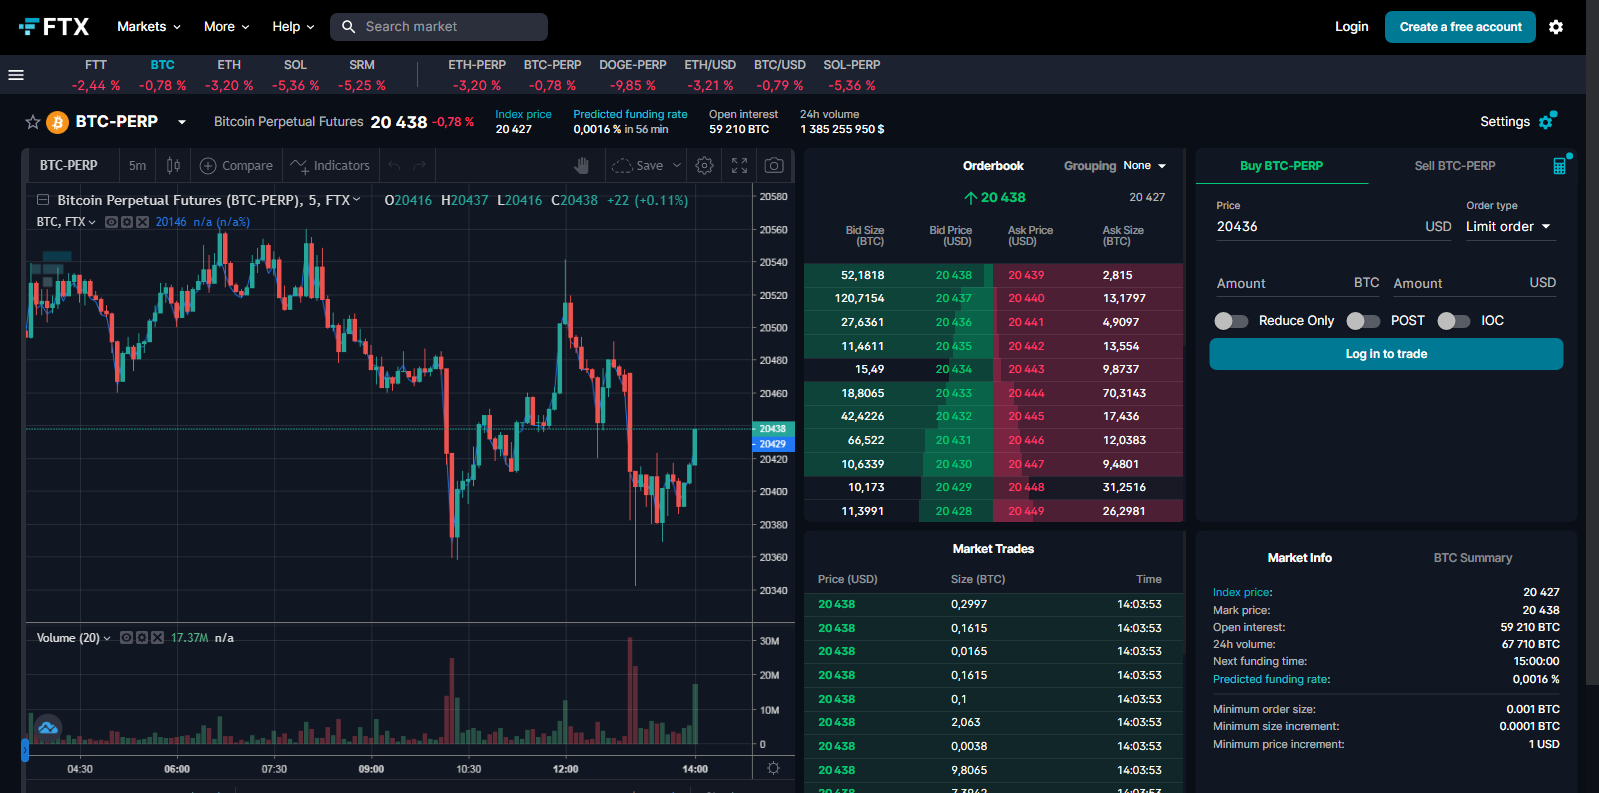Click the TradingView logo on chart
Viewport: 1599px width, 793px height.
47,728
